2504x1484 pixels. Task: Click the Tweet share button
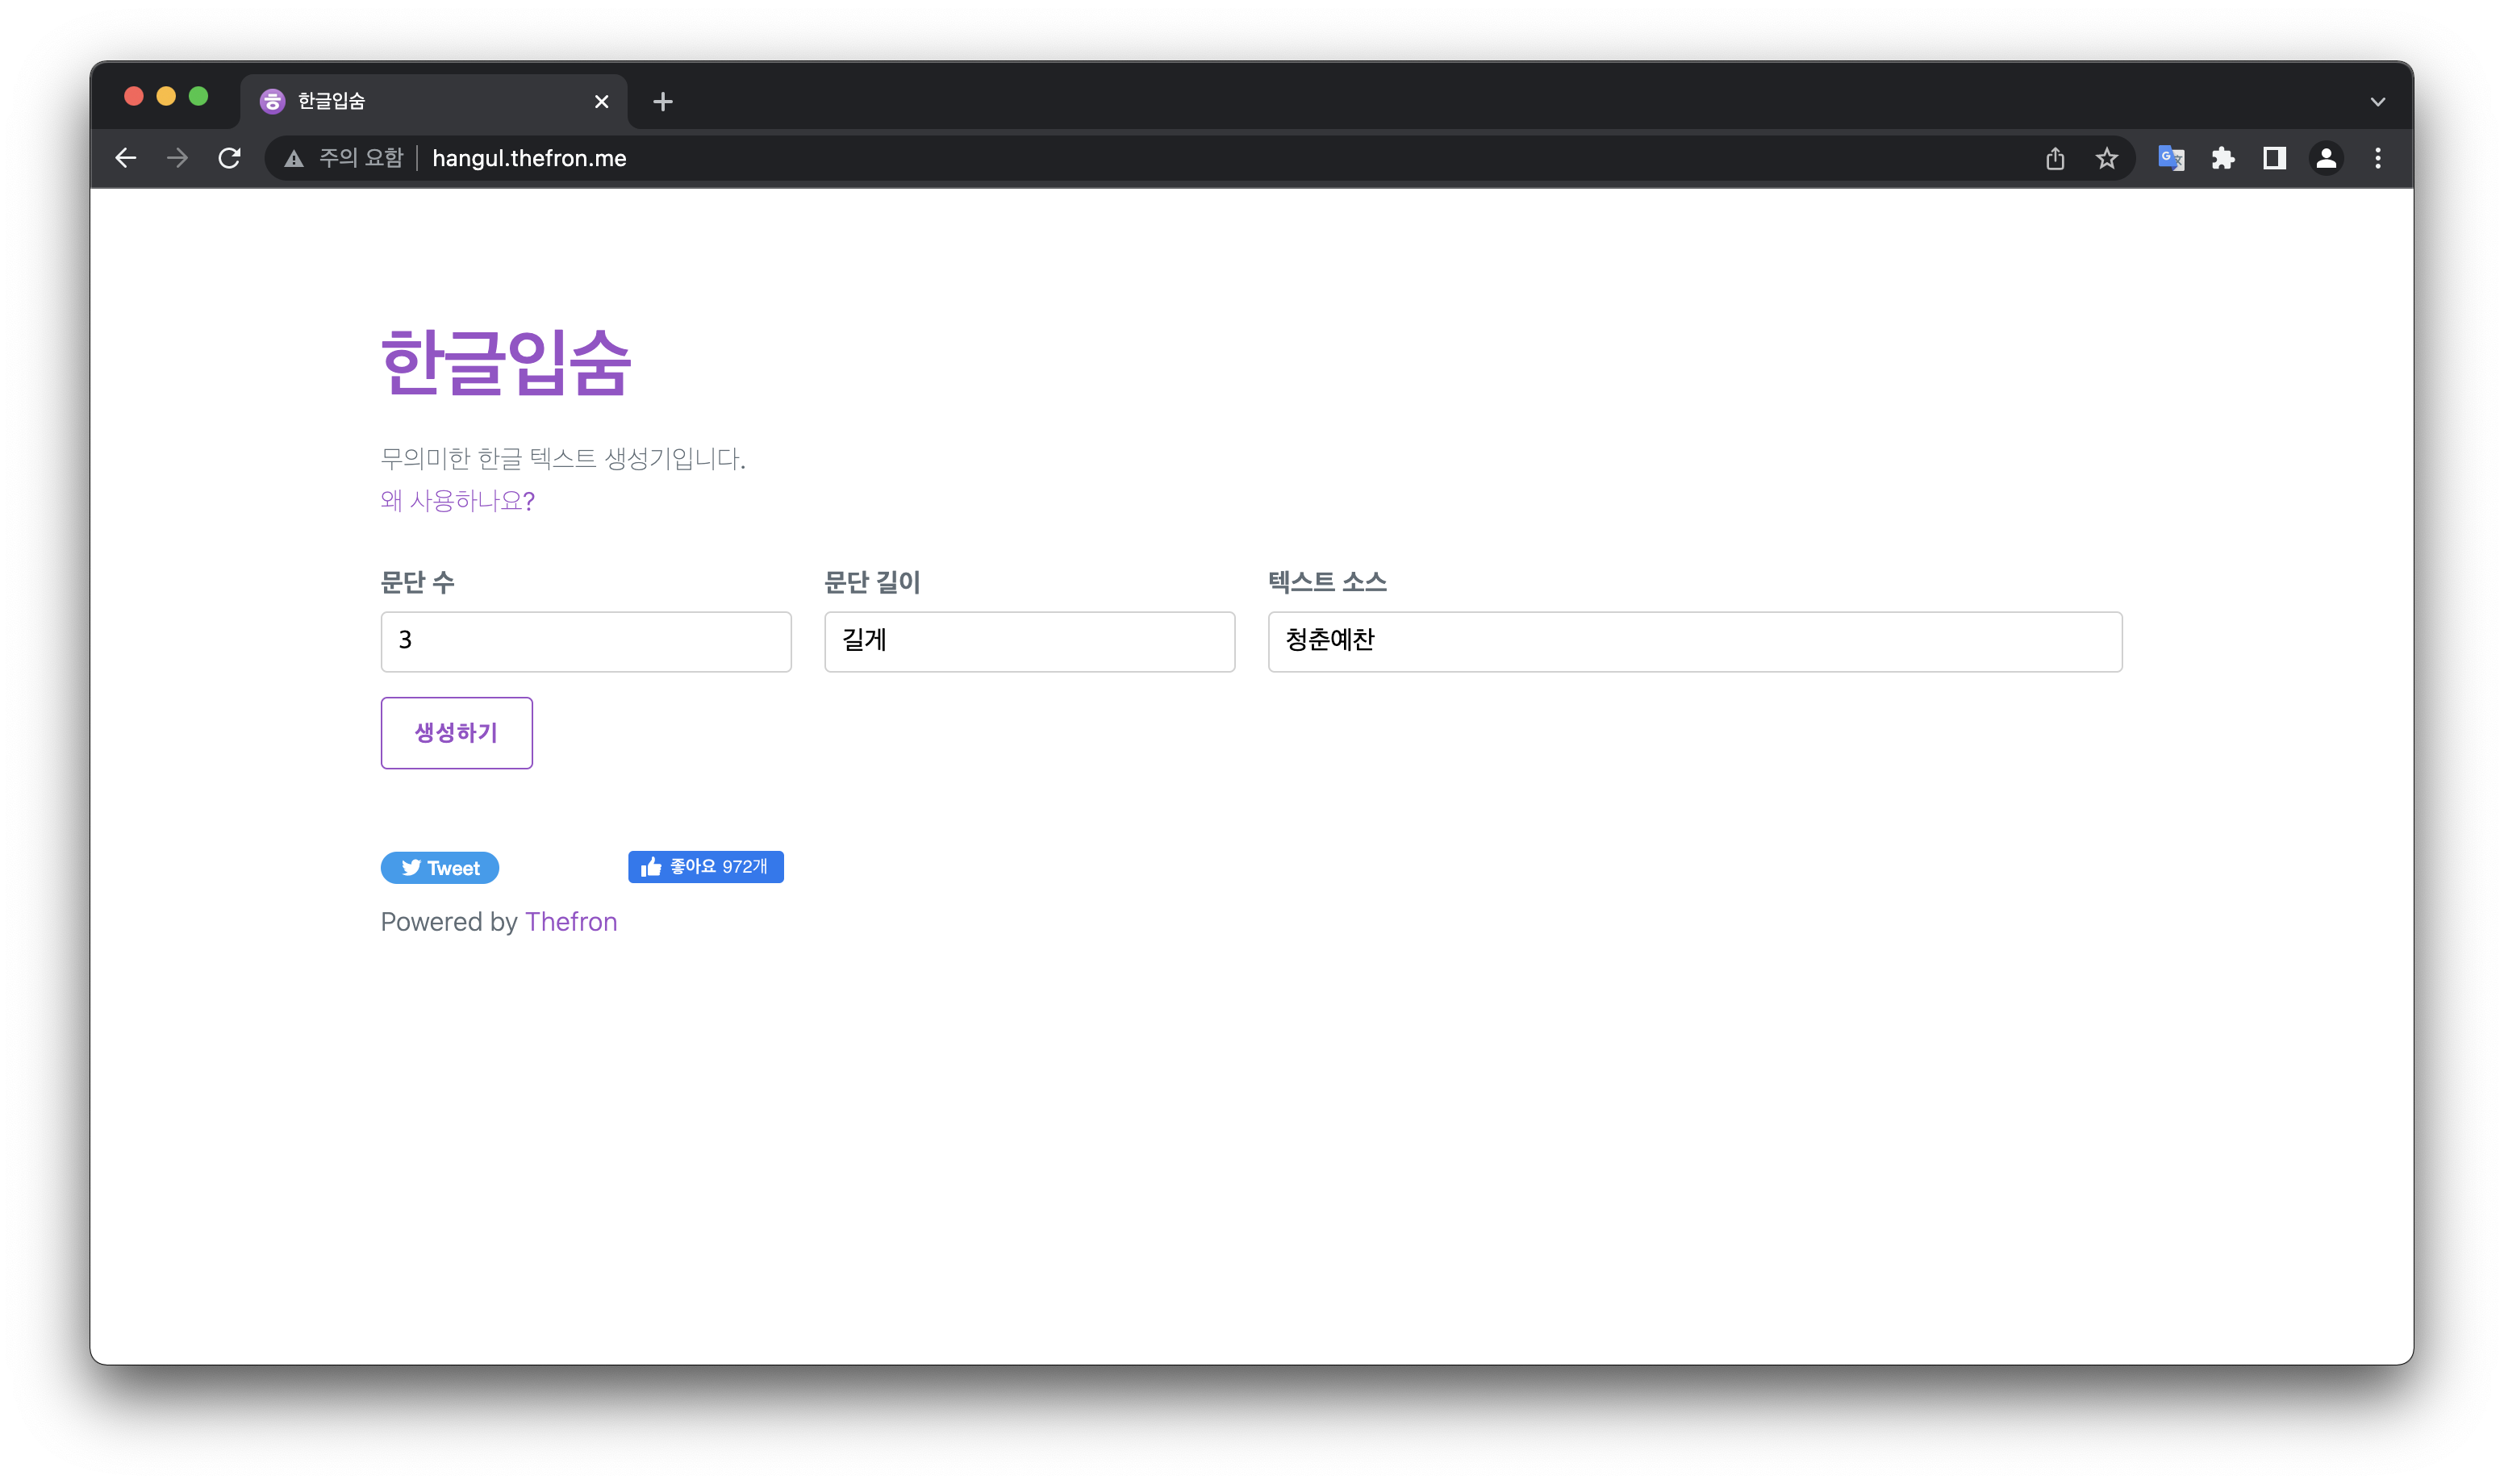[439, 867]
